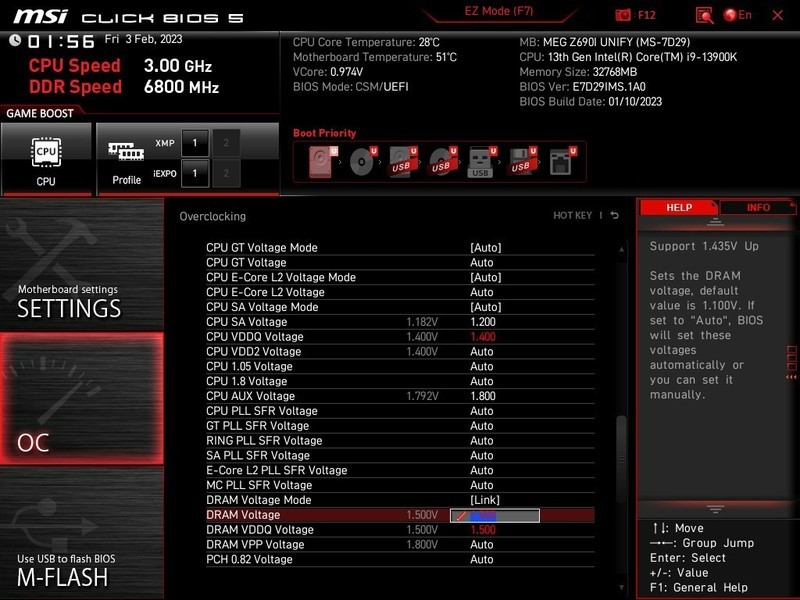Viewport: 800px width, 600px height.
Task: Toggle iEXPO profile slot 1
Action: [x=196, y=174]
